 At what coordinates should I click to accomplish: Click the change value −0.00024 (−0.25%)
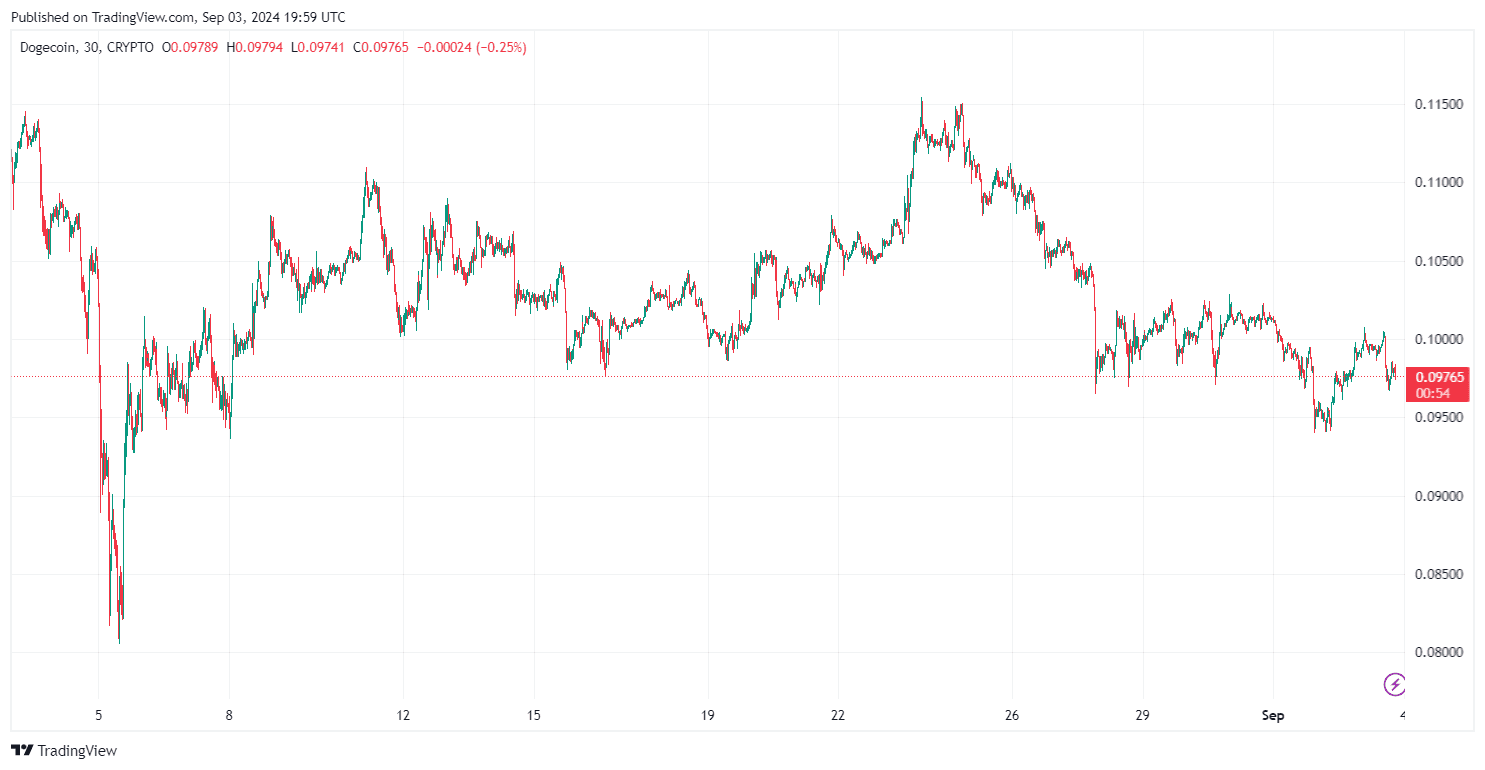pos(471,47)
